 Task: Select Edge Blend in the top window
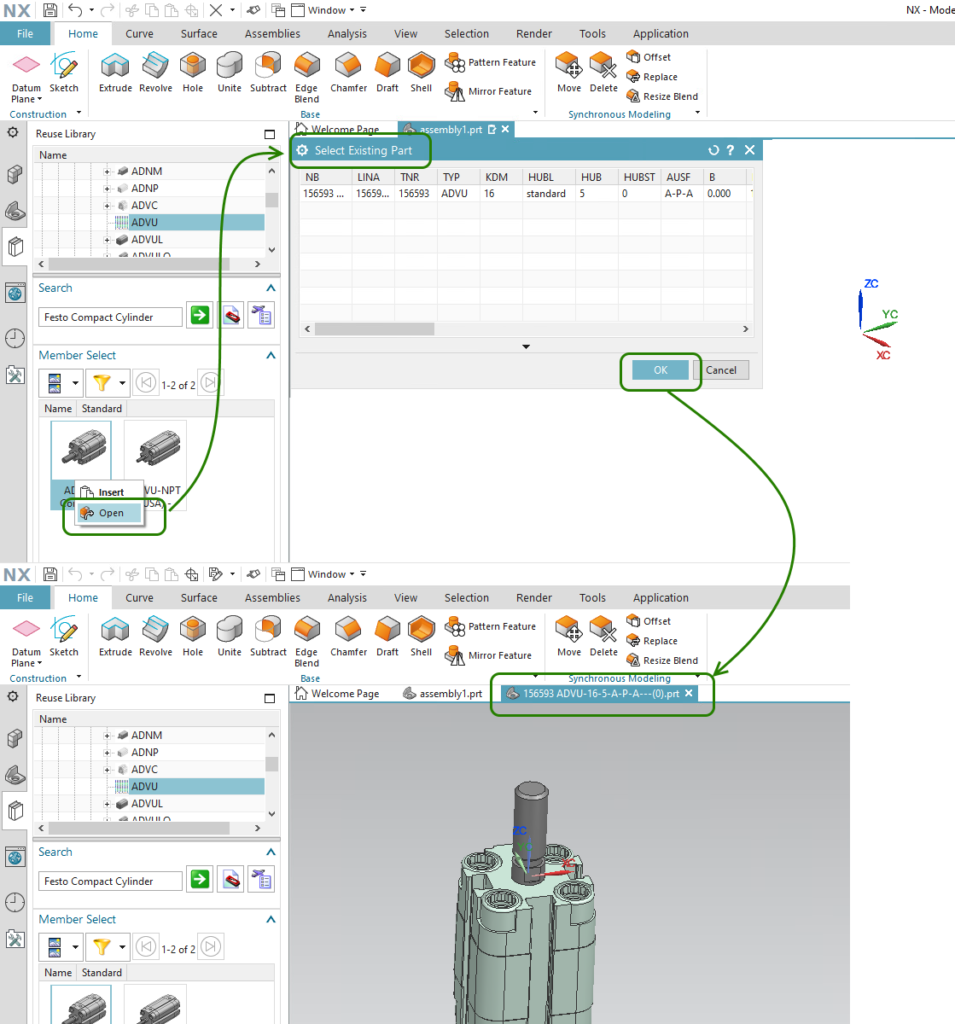coord(306,78)
